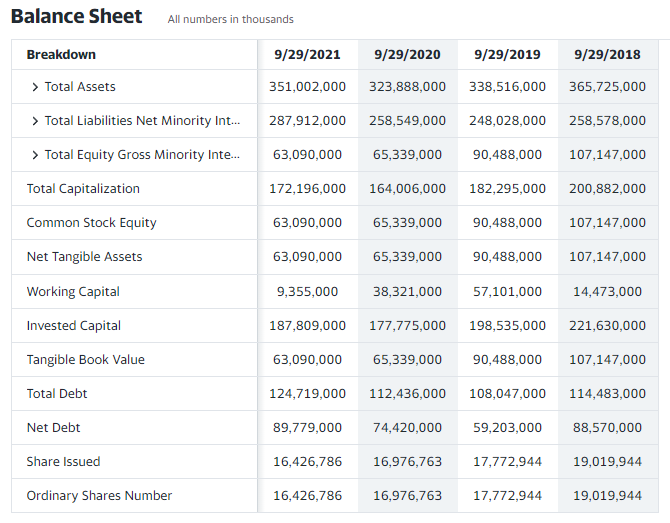Select the 9/29/2018 column header
Viewport: 670px width, 523px height.
pos(607,54)
